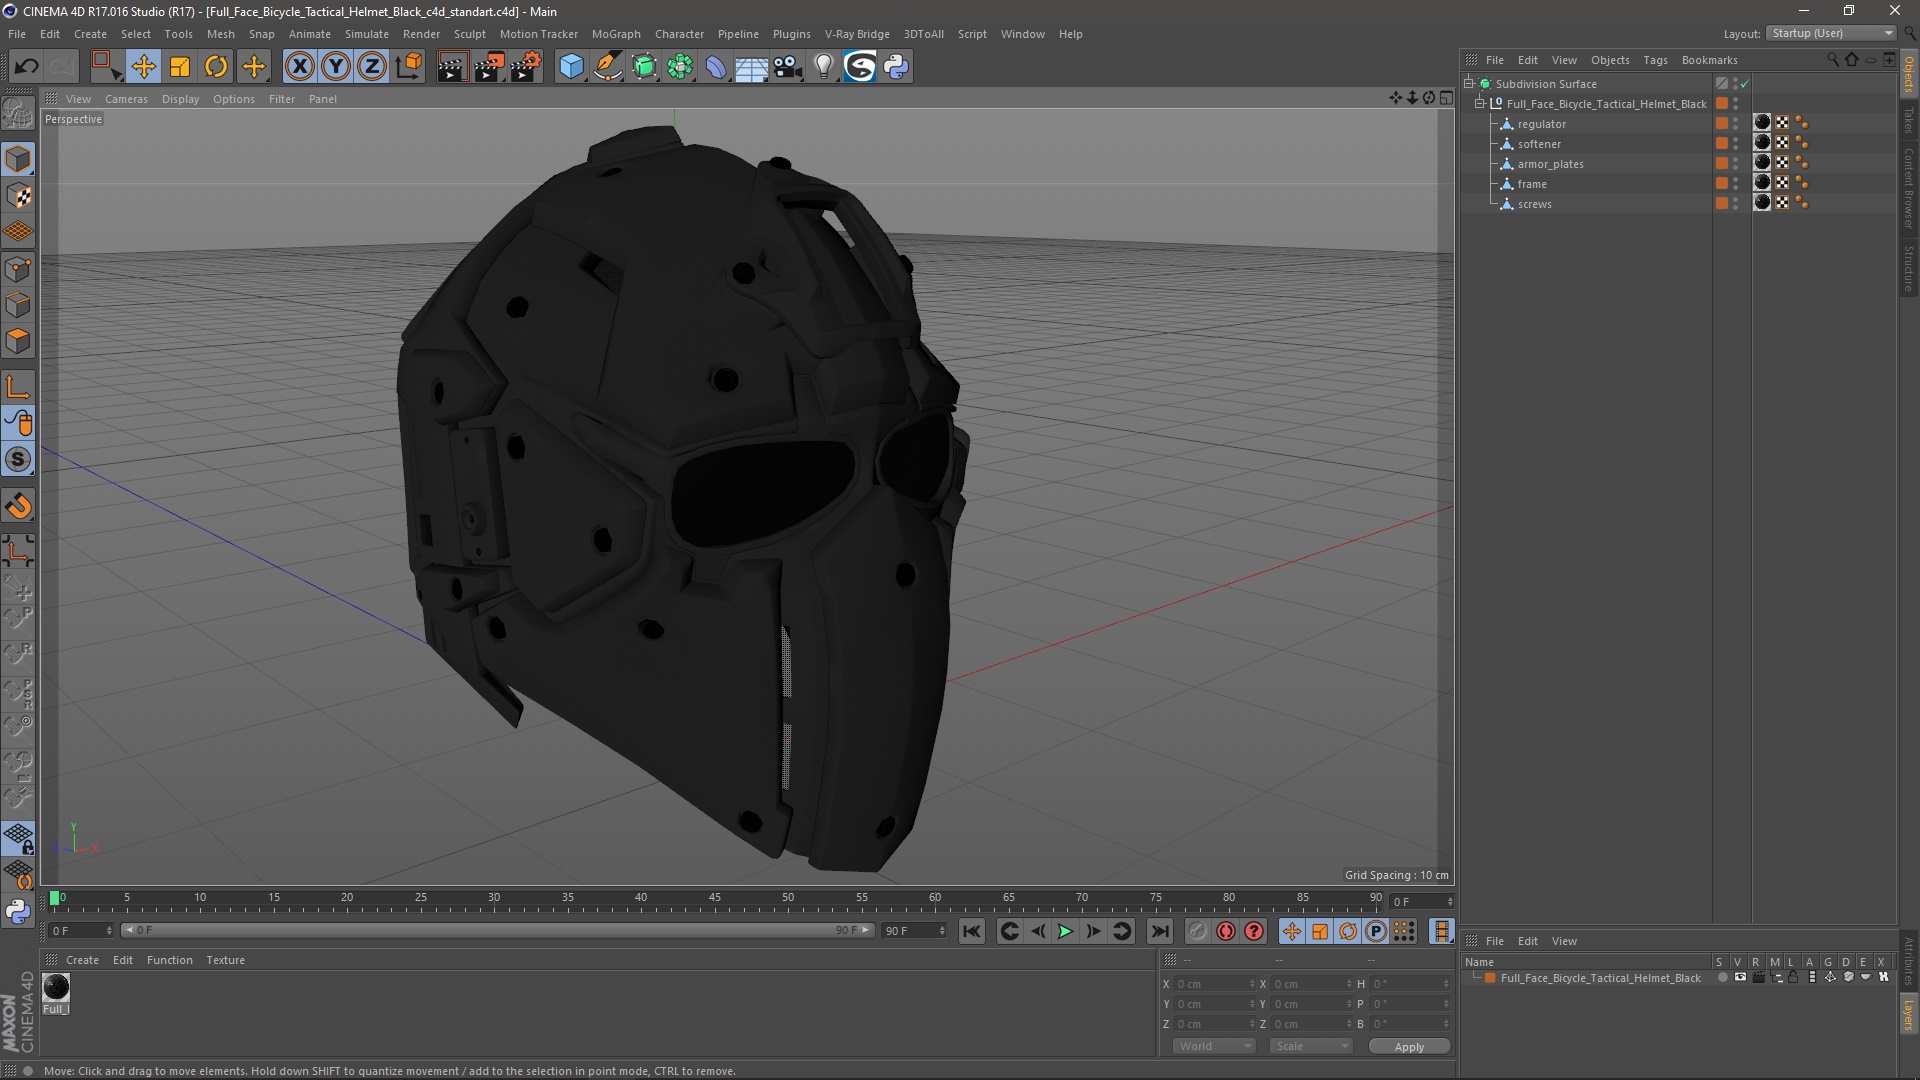Add a Light bulb object
The width and height of the screenshot is (1920, 1080).
pyautogui.click(x=823, y=67)
